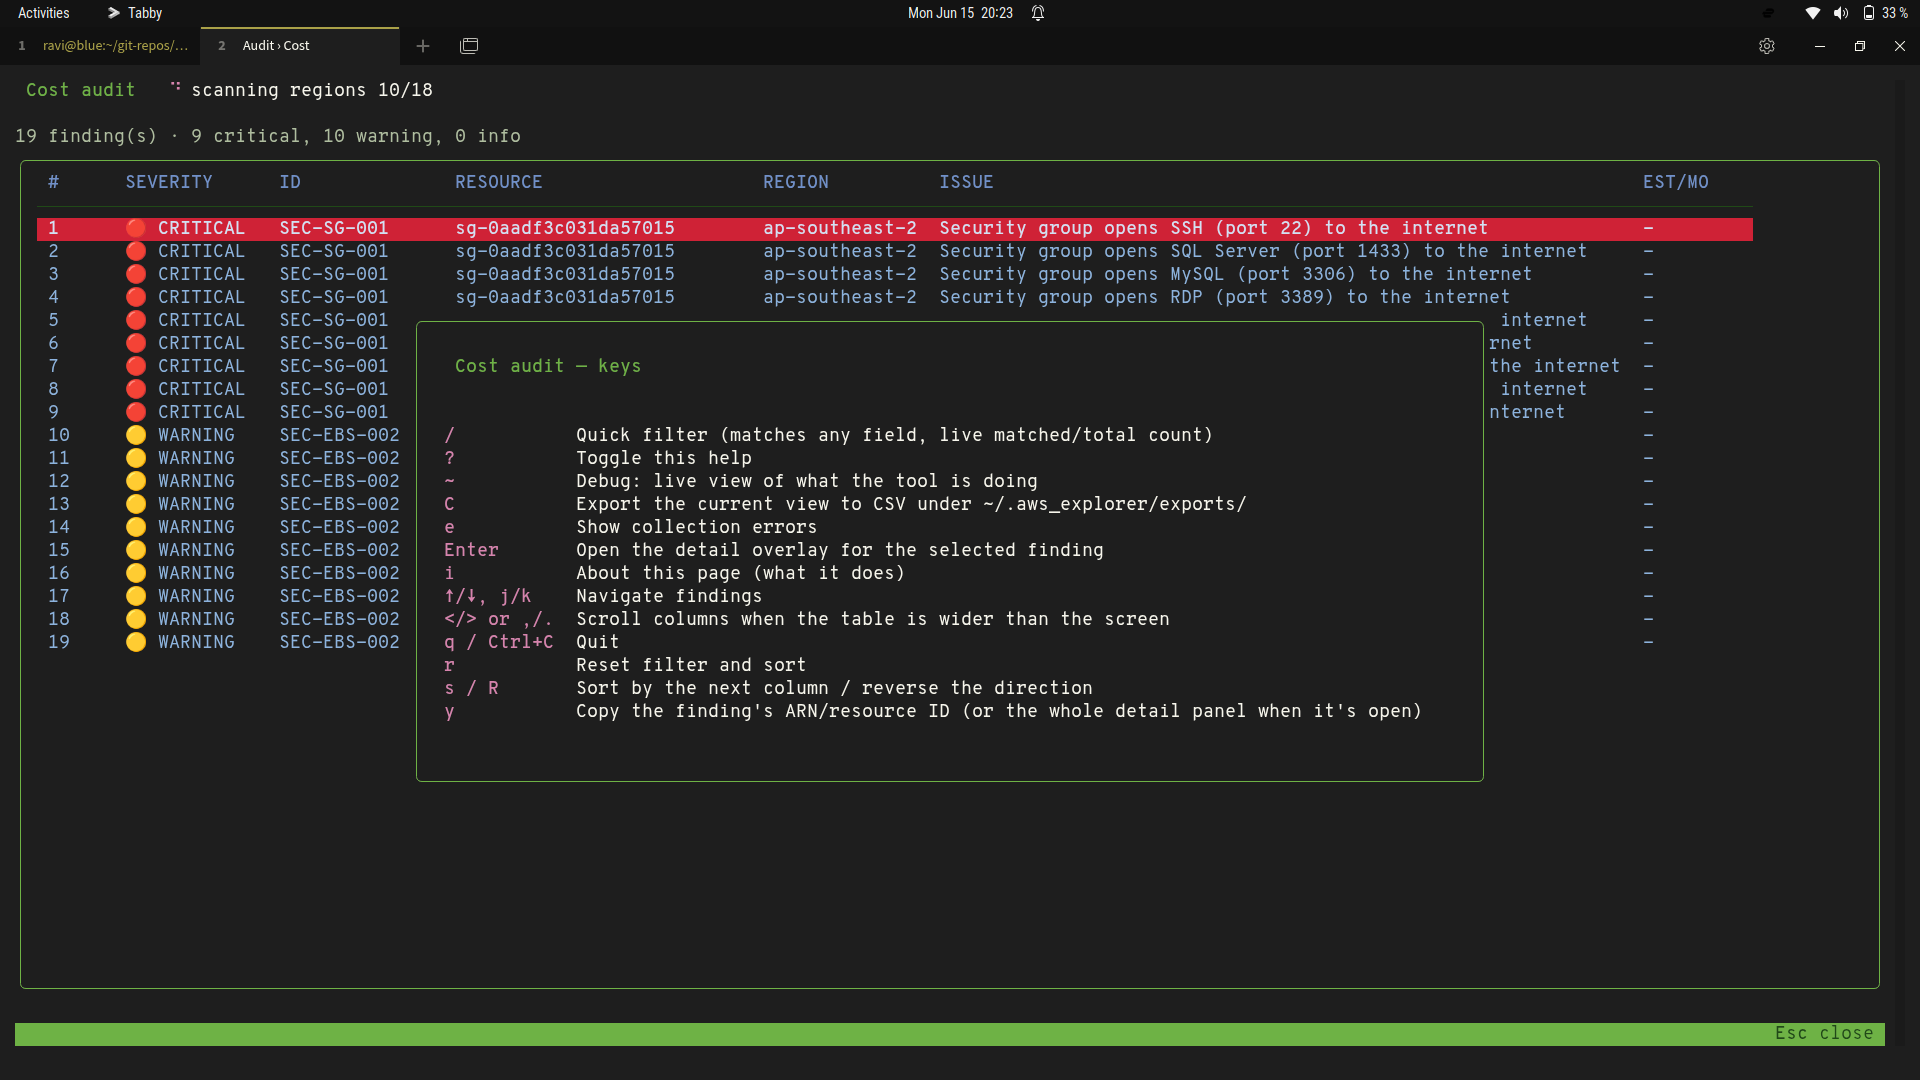Click the notification bell in top bar

point(1038,13)
